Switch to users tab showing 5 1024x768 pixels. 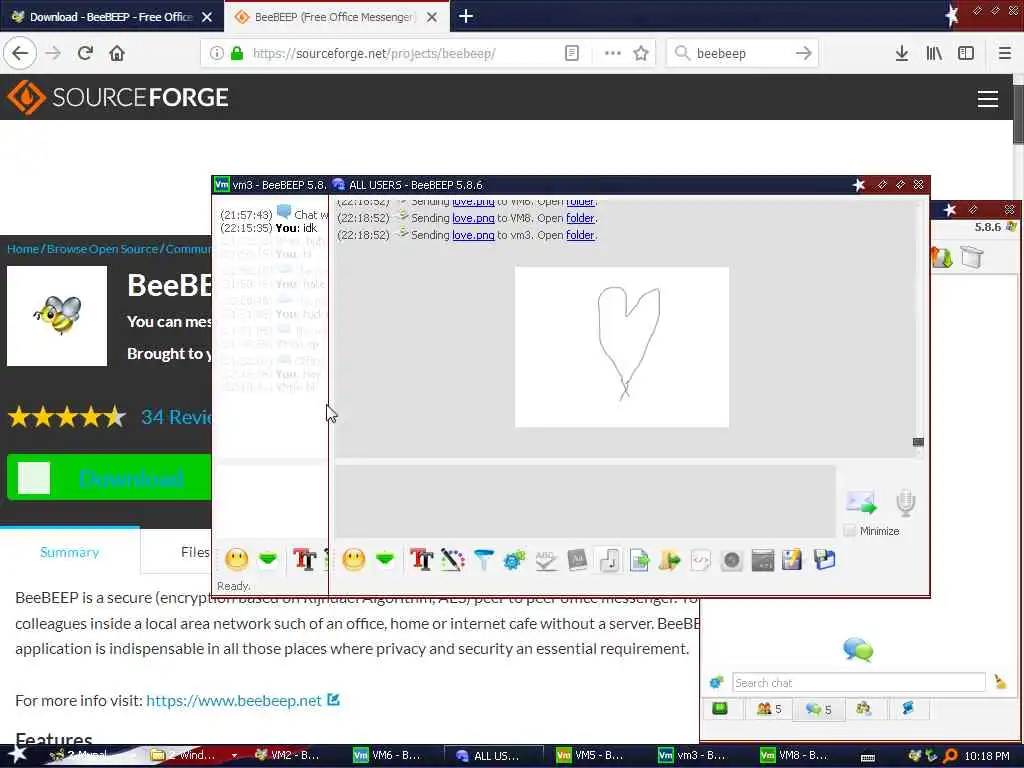pos(769,709)
